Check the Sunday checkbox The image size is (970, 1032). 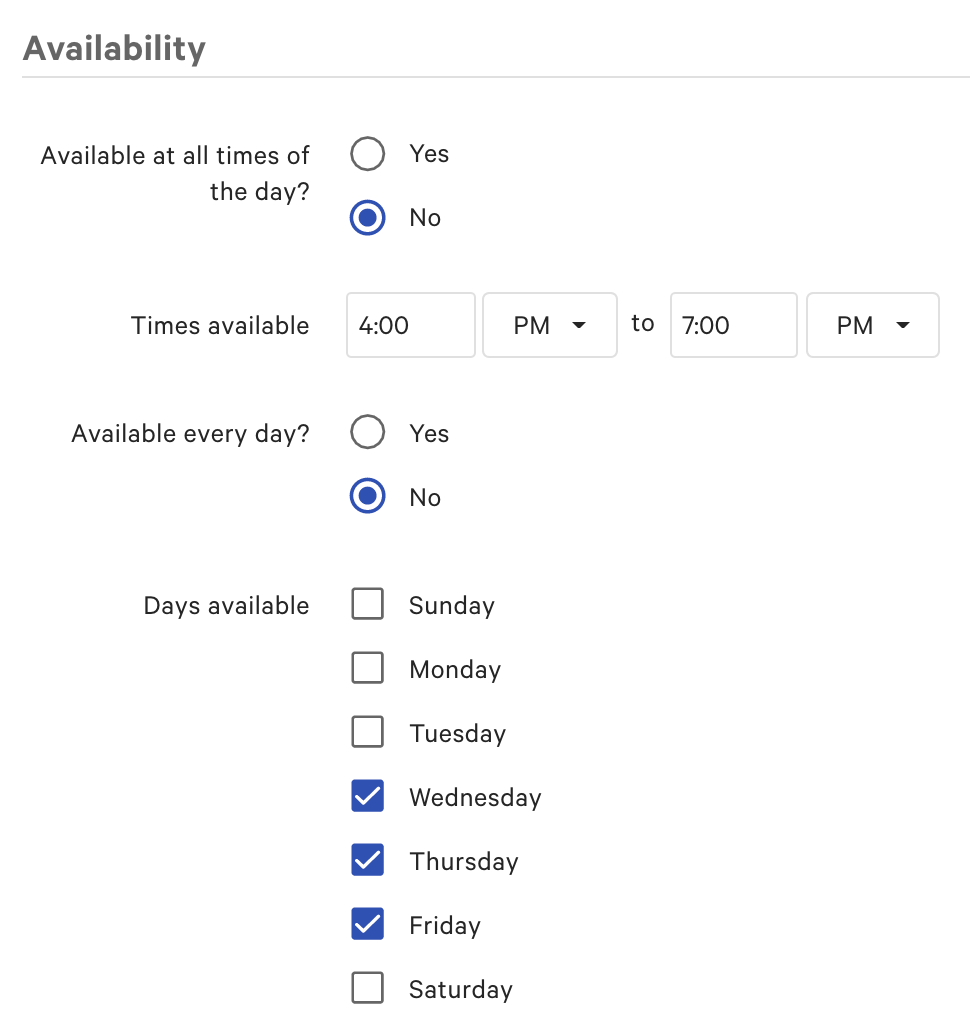[x=368, y=605]
